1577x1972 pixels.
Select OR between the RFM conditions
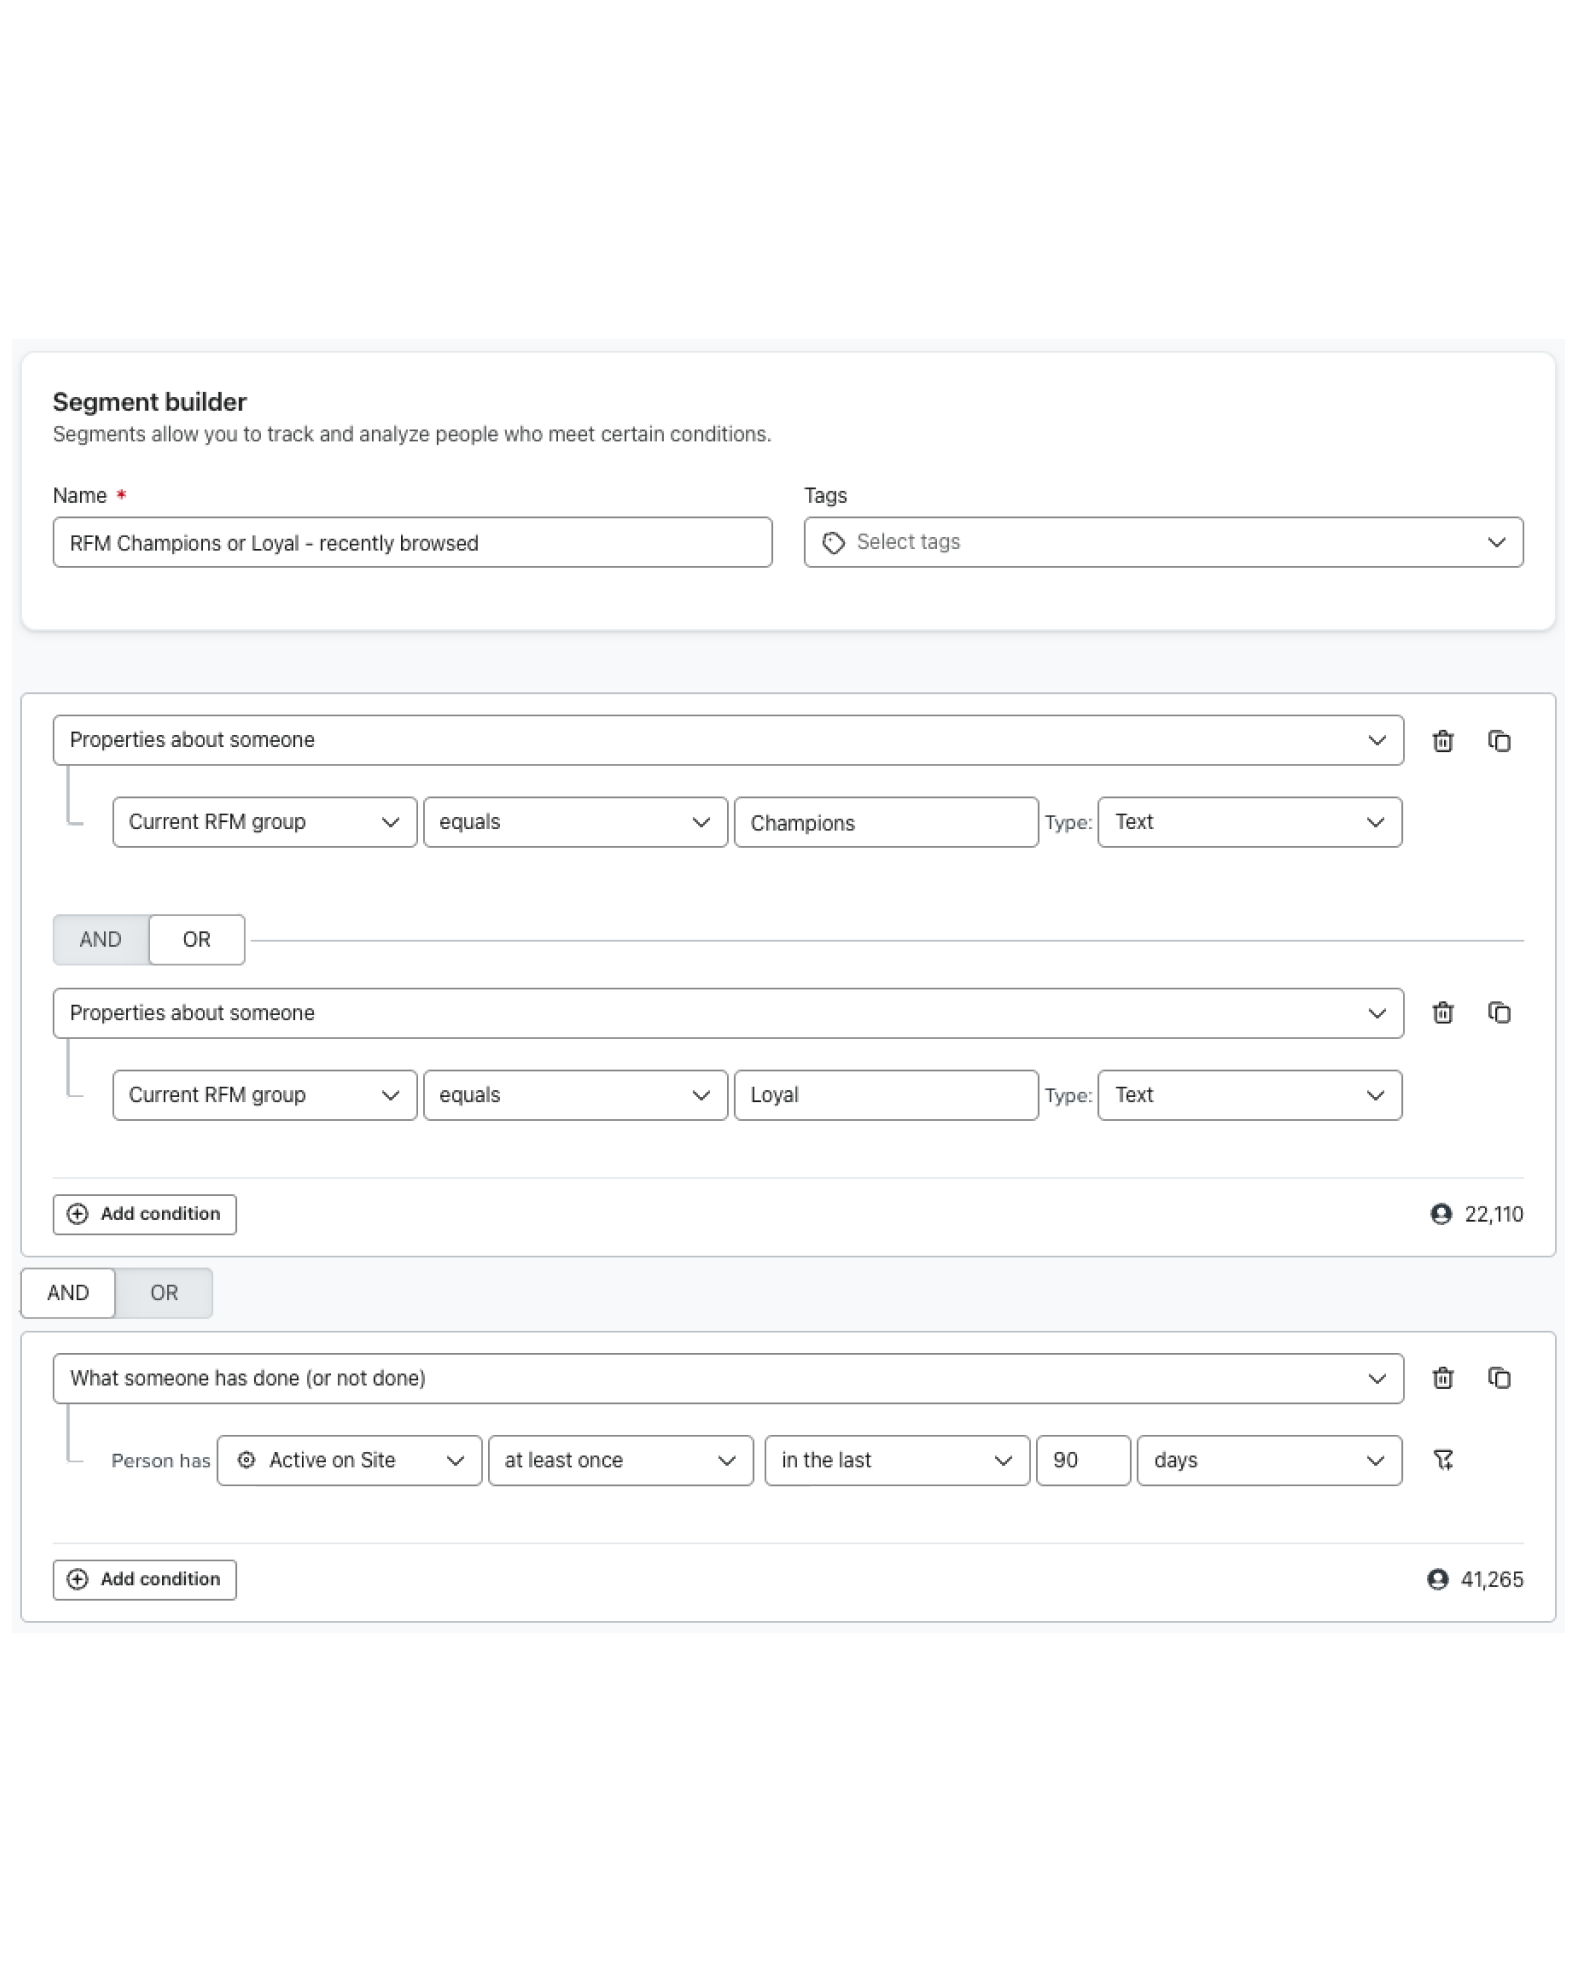click(x=197, y=939)
